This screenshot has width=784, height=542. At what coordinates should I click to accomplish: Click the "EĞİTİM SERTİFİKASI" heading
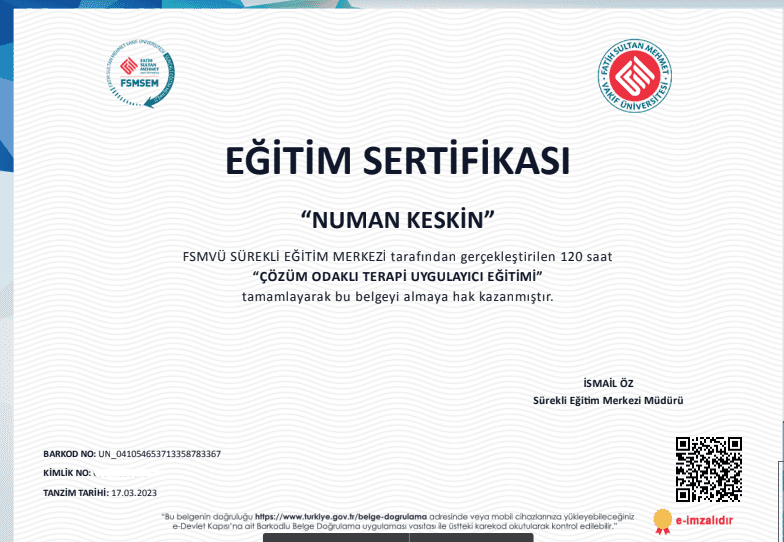point(397,162)
